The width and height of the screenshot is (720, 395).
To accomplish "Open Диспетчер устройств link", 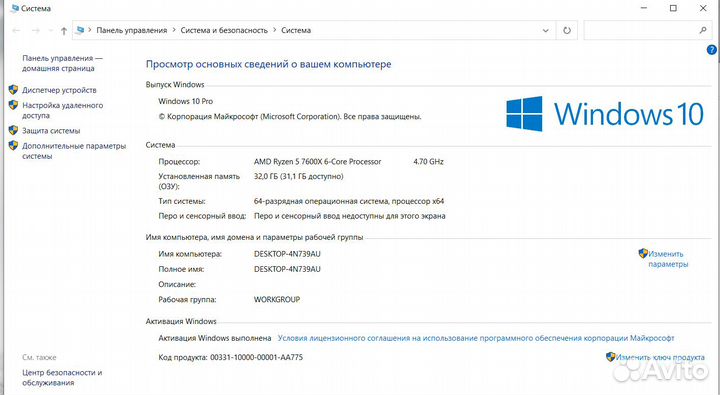I will tap(59, 90).
